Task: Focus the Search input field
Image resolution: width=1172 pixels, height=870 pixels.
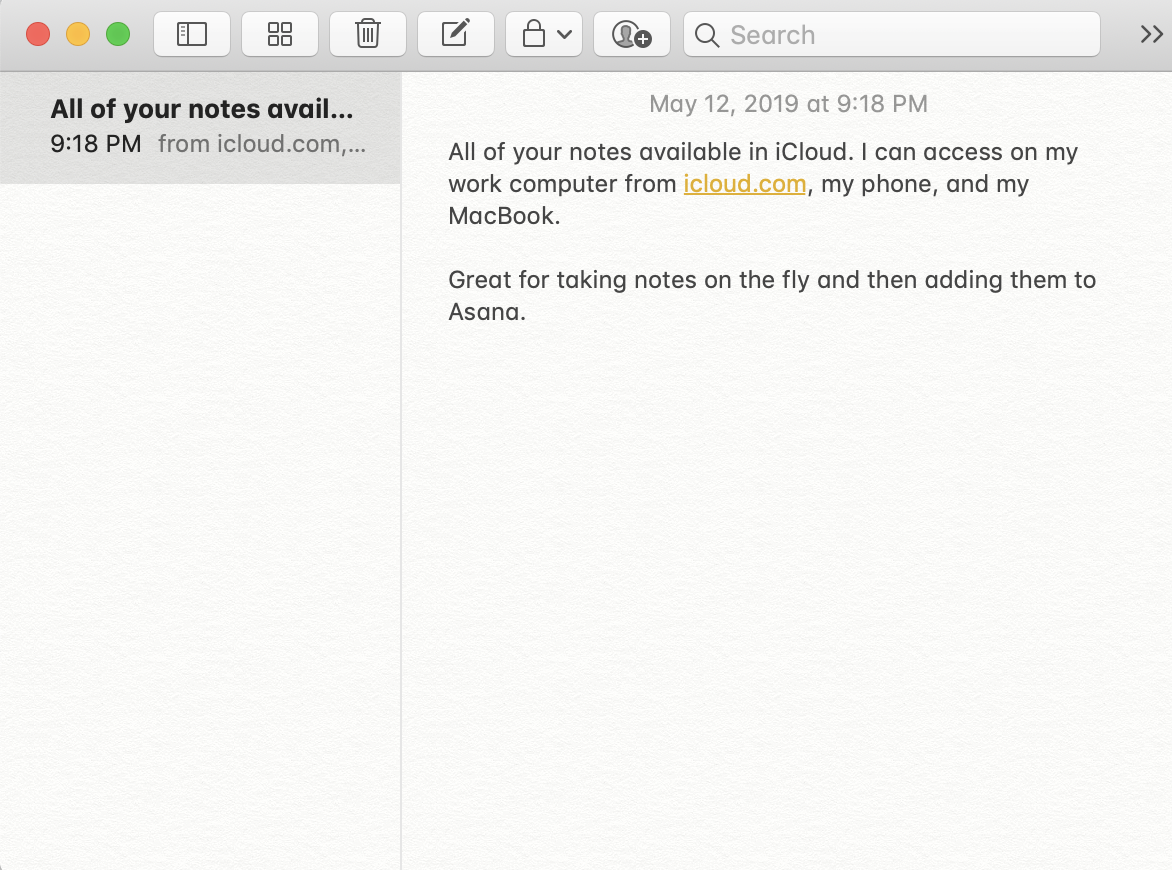Action: [900, 35]
